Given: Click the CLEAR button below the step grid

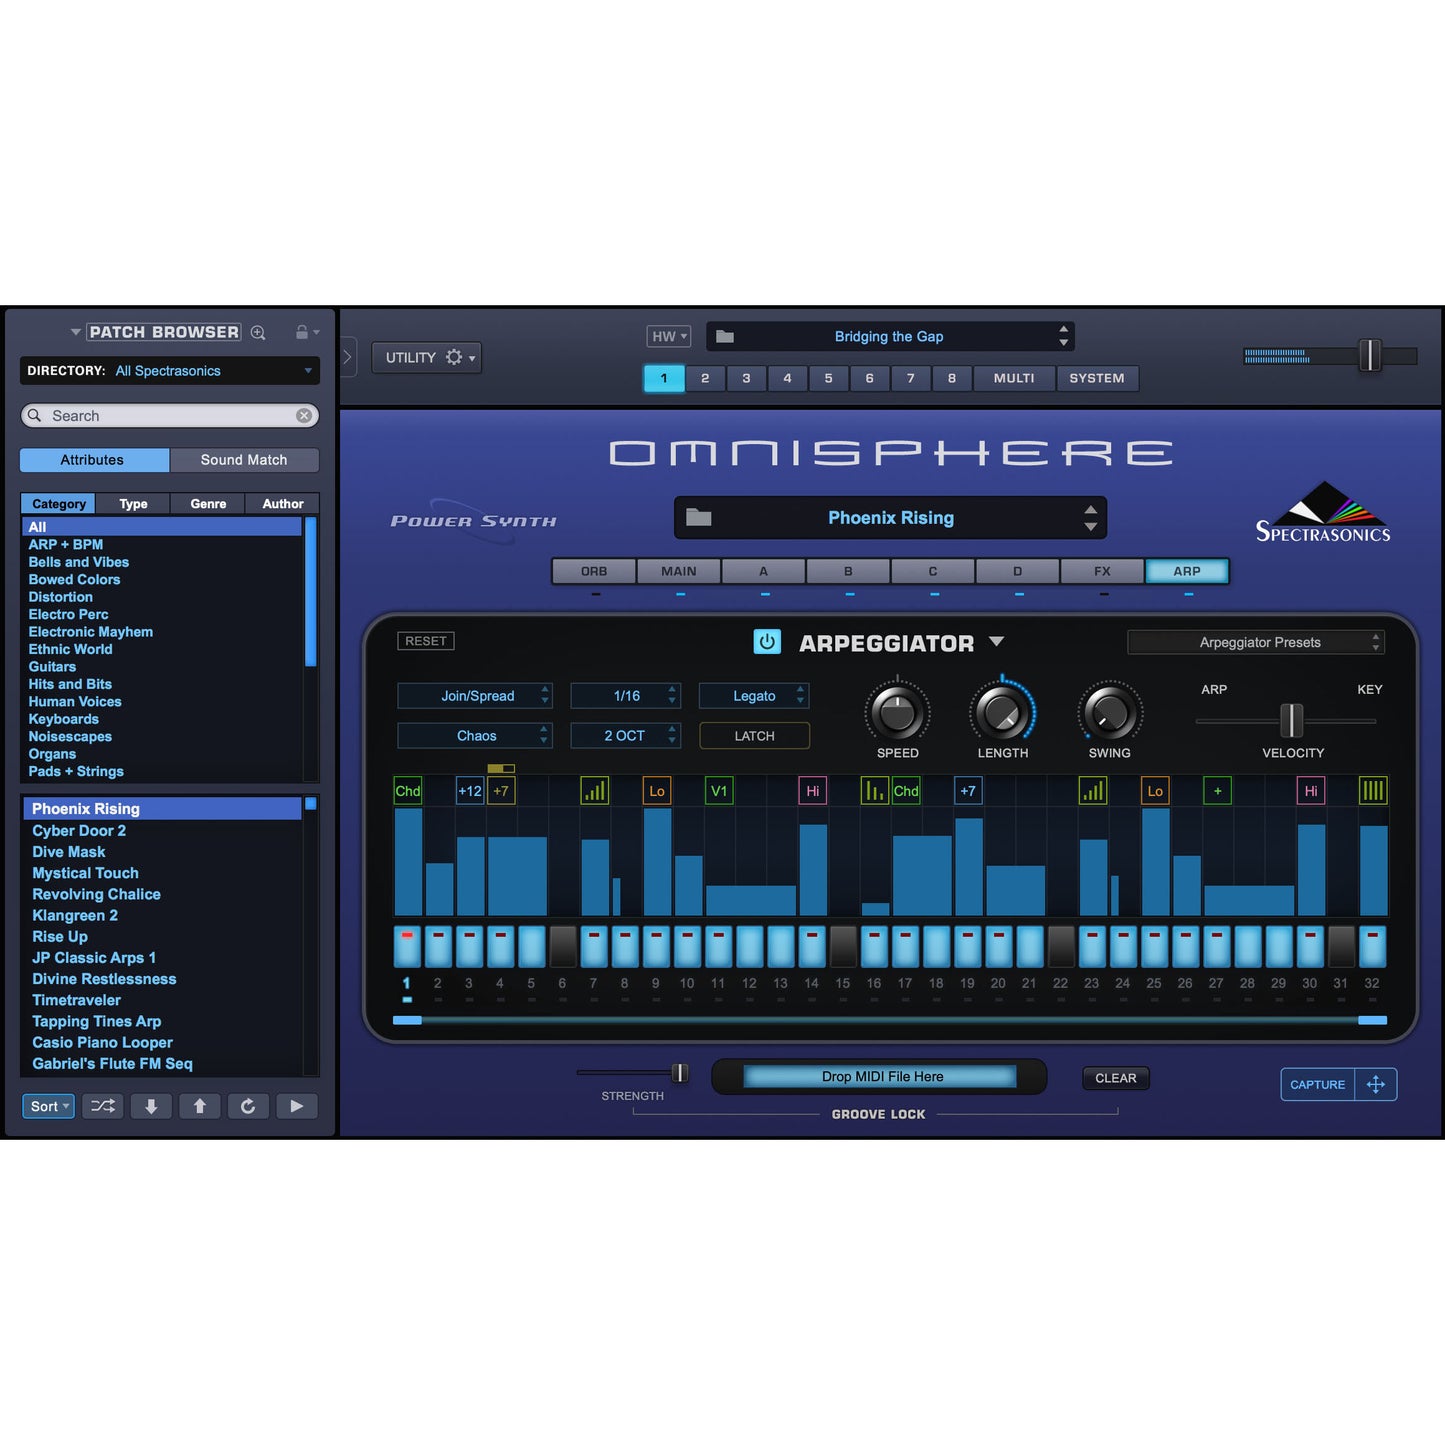Looking at the screenshot, I should [x=1115, y=1077].
